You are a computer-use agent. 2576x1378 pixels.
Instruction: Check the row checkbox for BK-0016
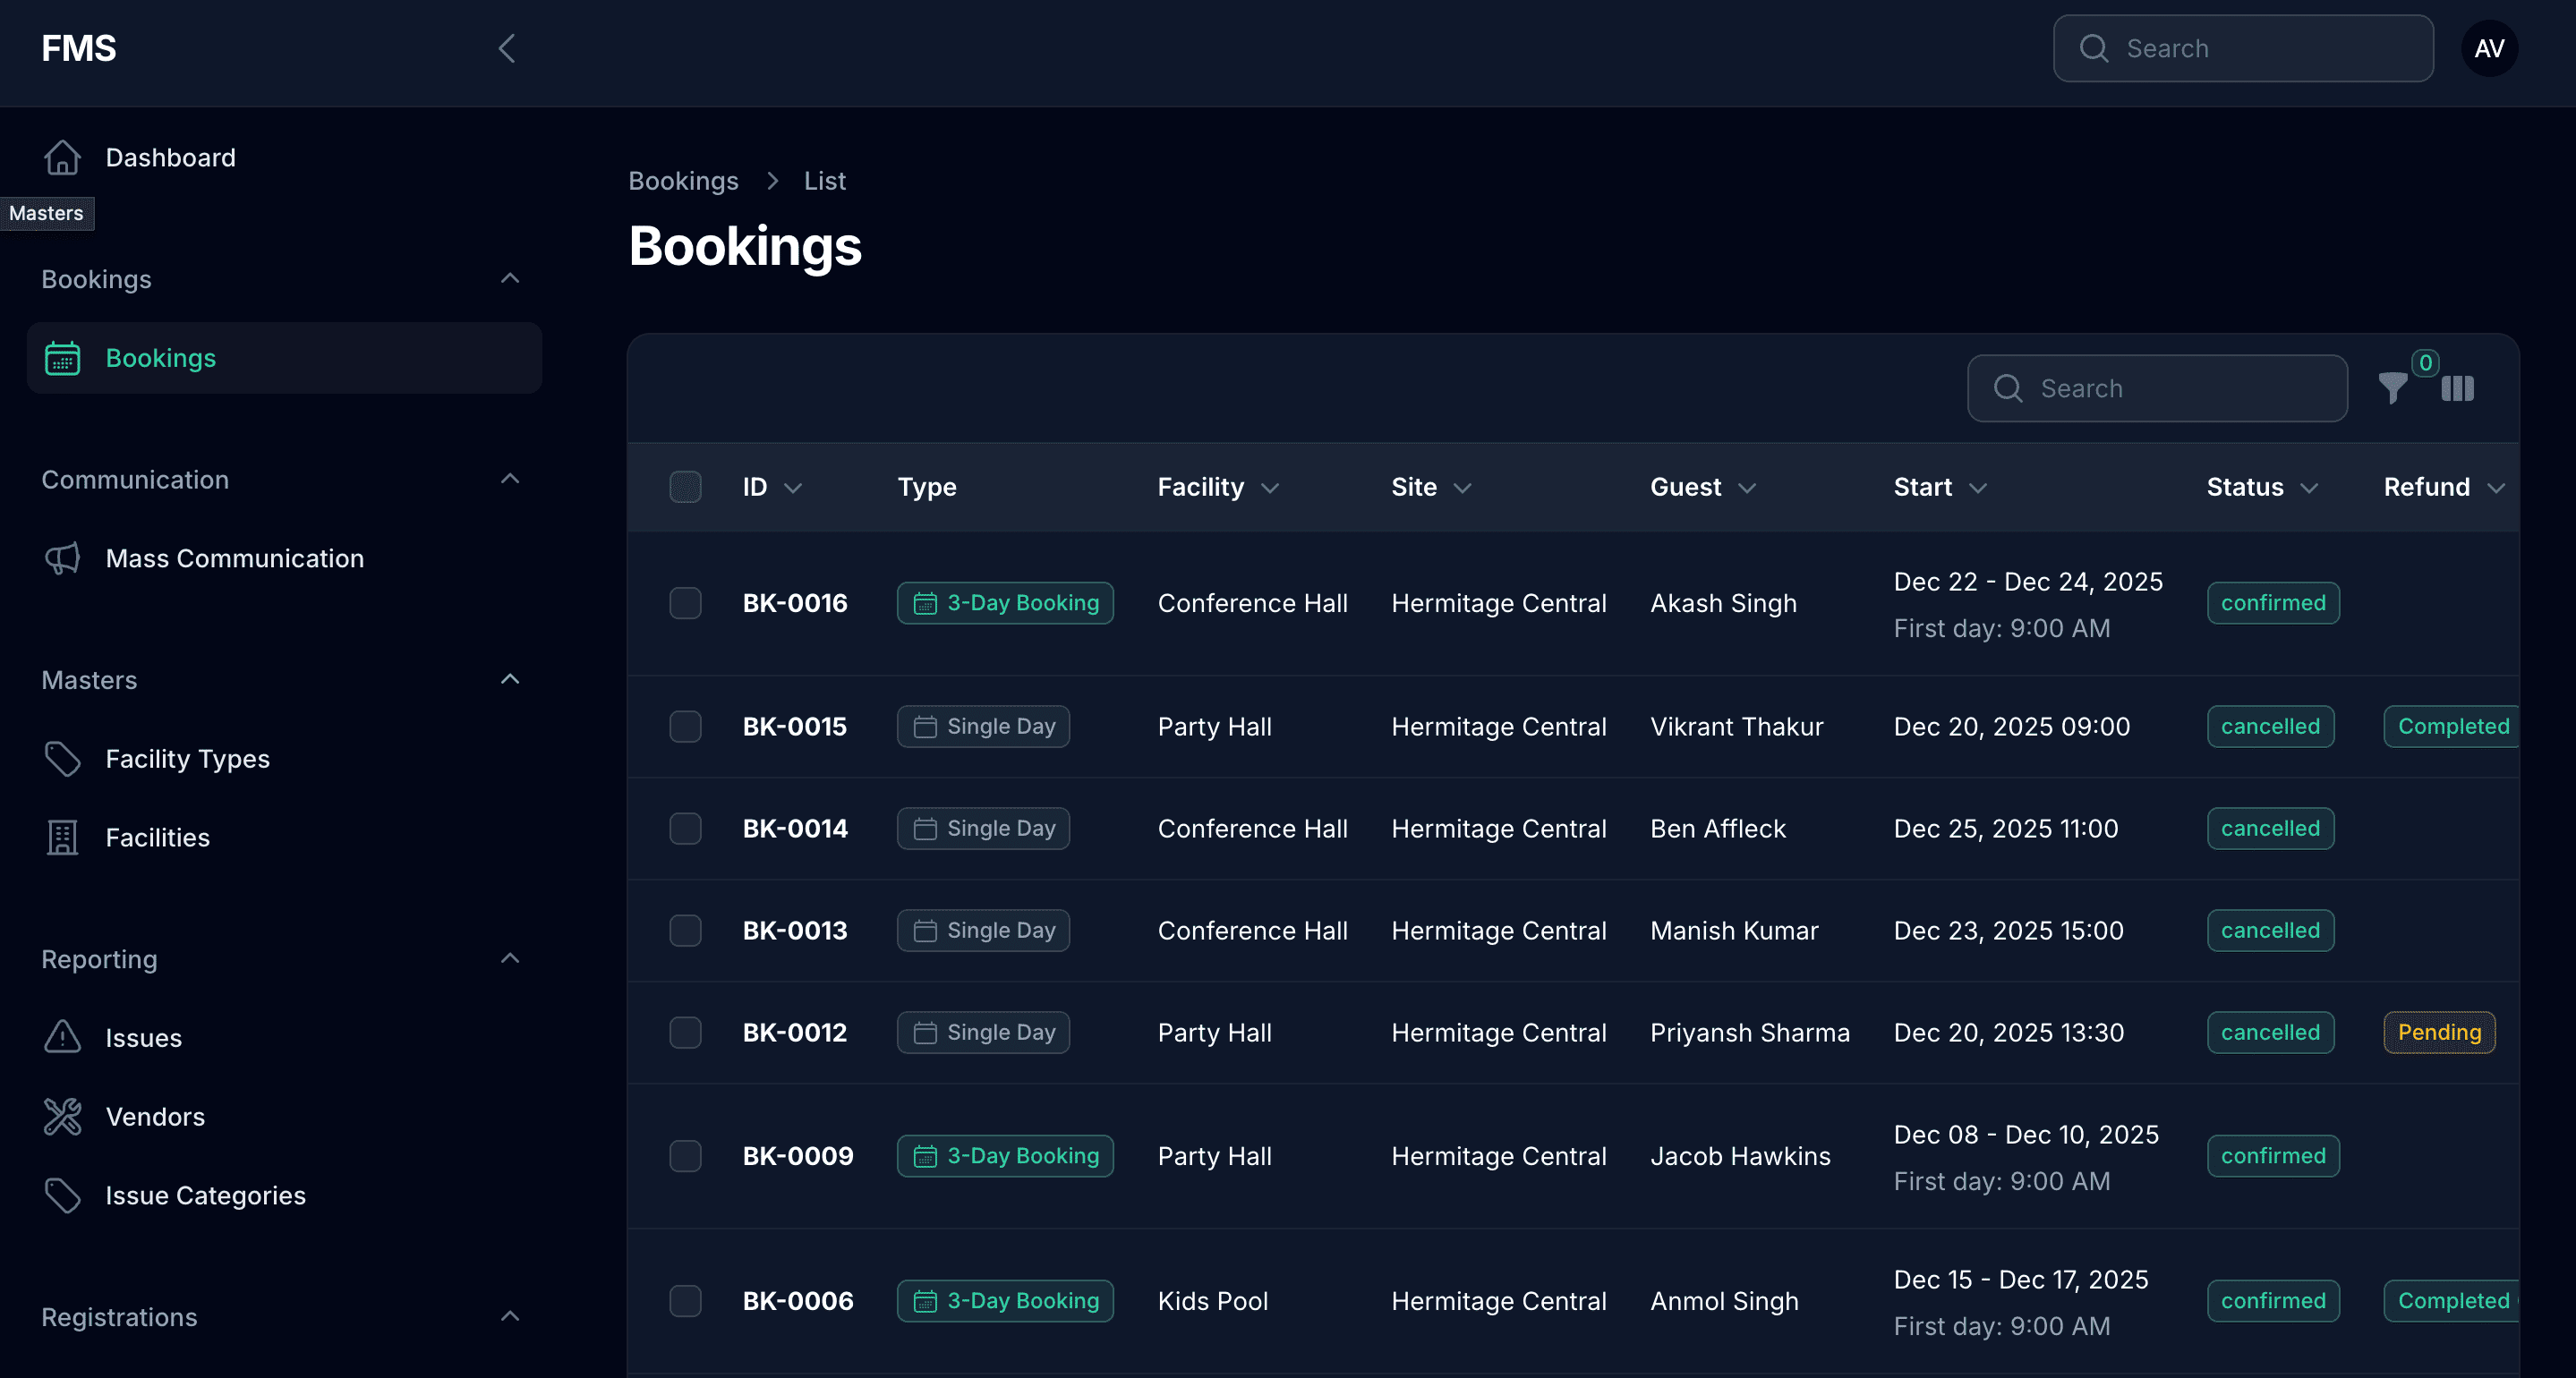pos(685,603)
